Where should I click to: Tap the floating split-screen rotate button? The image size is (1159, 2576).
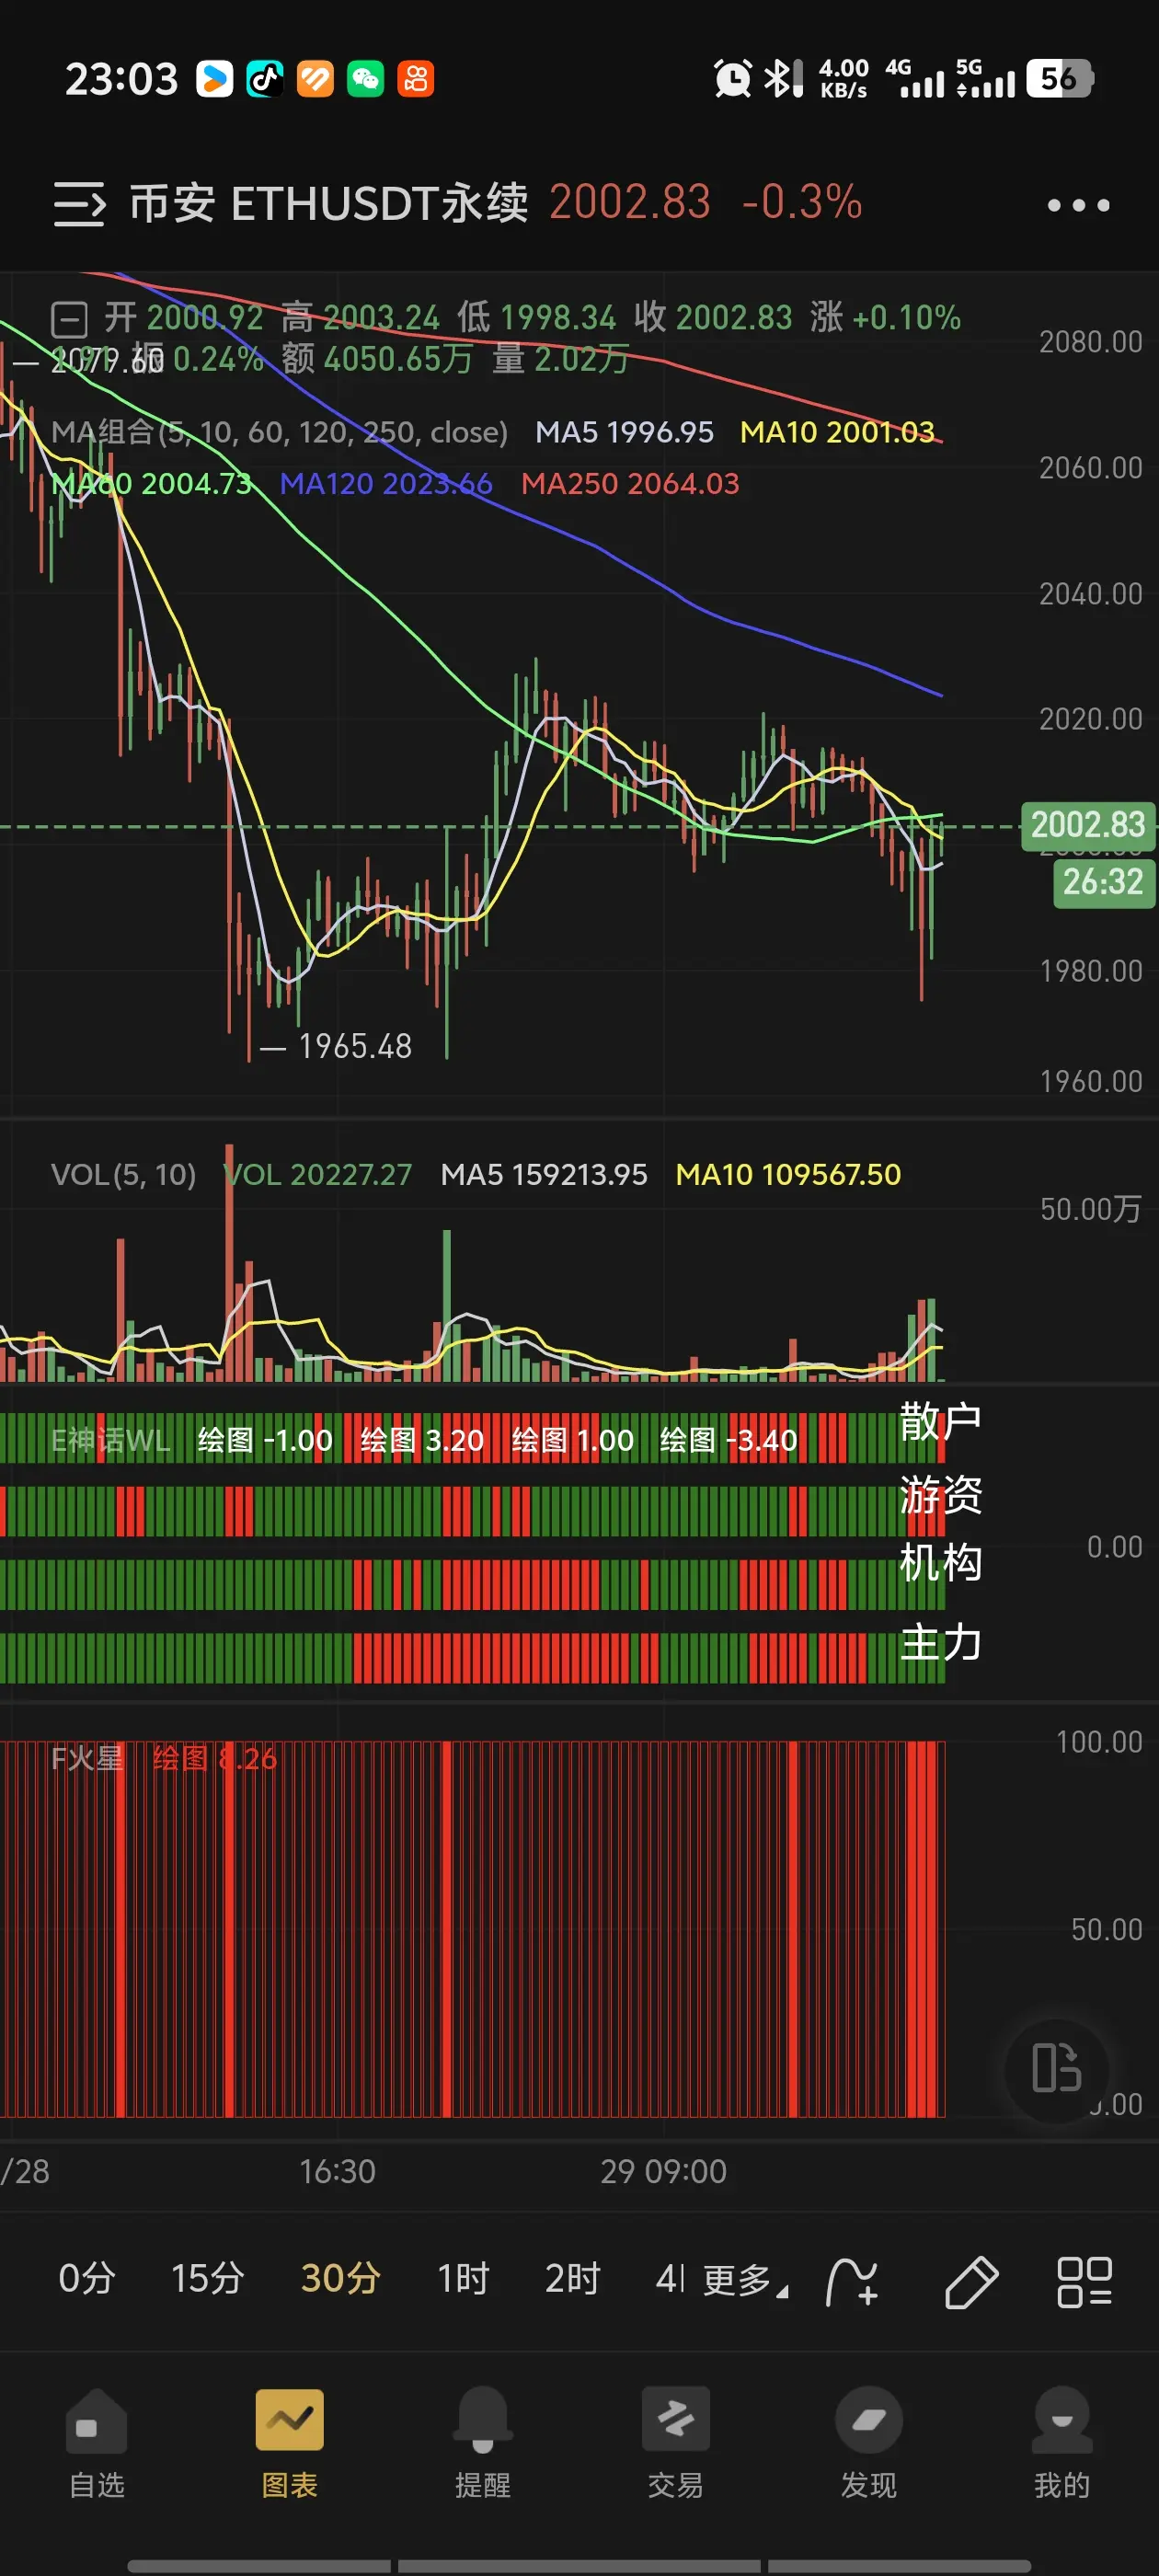coord(1057,2068)
